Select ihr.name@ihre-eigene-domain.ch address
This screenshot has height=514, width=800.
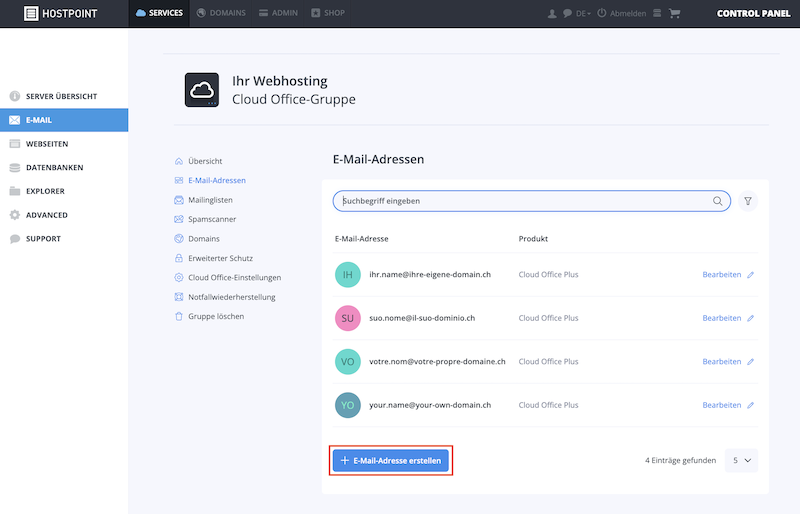coord(430,275)
